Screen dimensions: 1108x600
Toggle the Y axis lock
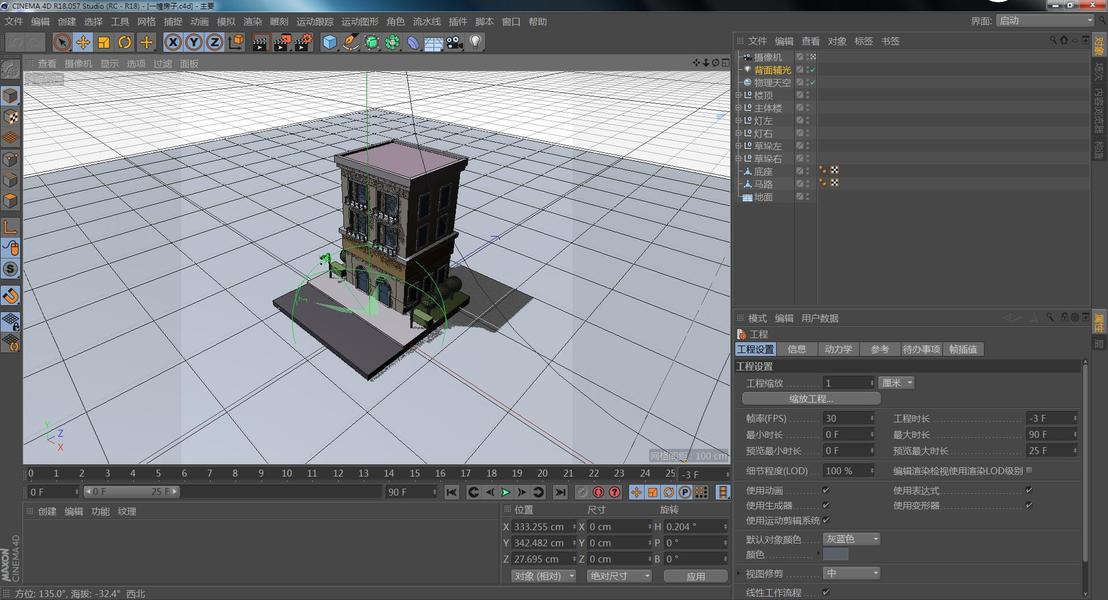194,43
